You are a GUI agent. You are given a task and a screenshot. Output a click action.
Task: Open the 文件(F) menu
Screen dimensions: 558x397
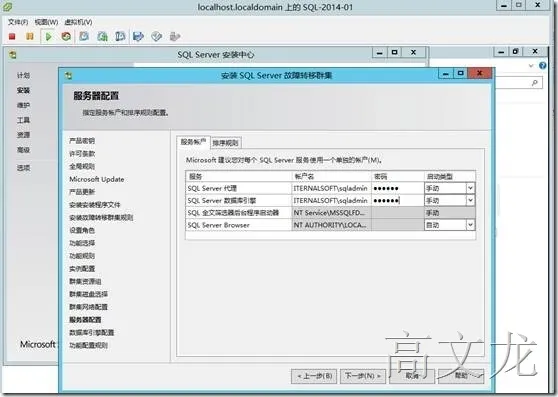point(18,22)
